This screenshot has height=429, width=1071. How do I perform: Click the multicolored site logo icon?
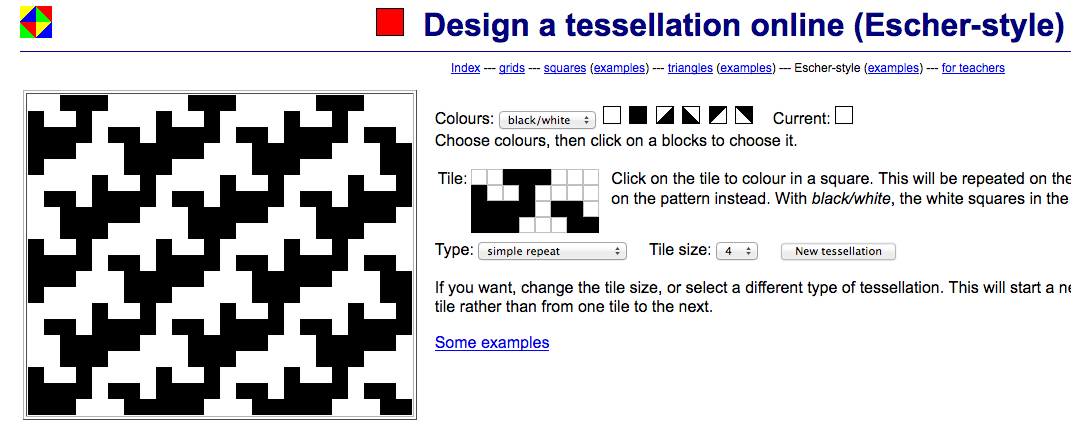(36, 22)
